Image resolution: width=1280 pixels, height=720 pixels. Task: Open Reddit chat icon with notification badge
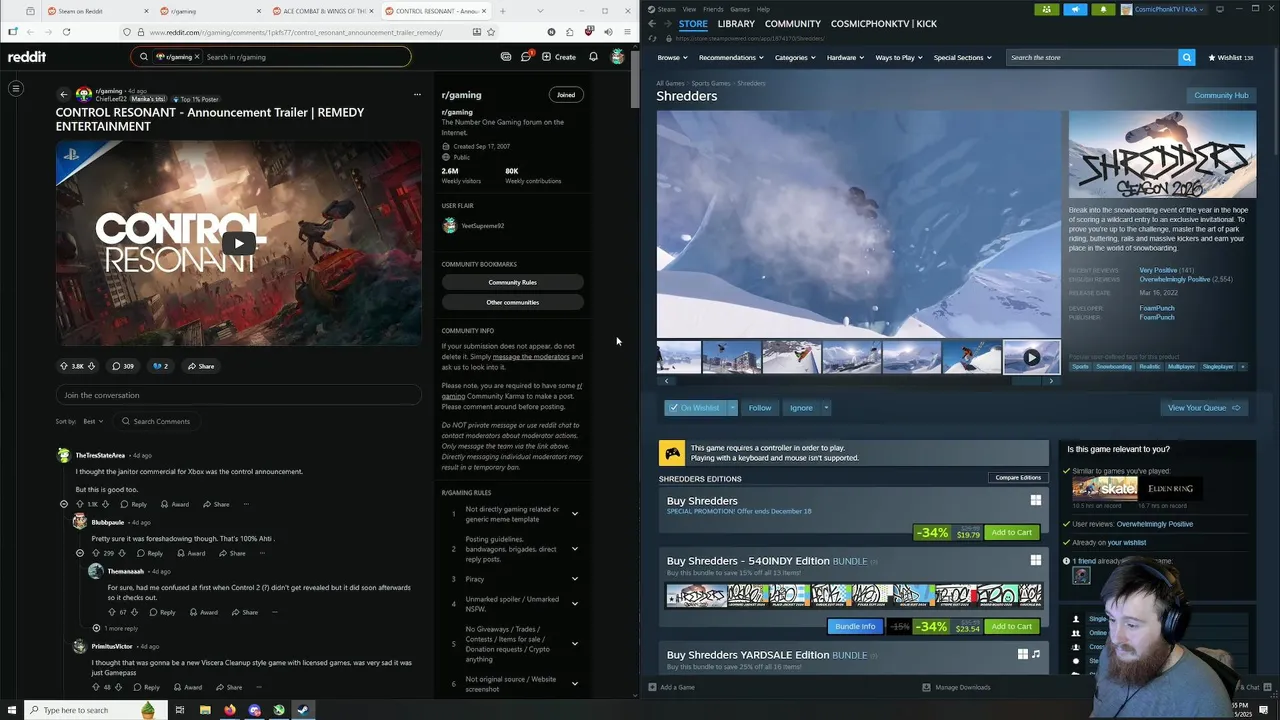tap(526, 57)
